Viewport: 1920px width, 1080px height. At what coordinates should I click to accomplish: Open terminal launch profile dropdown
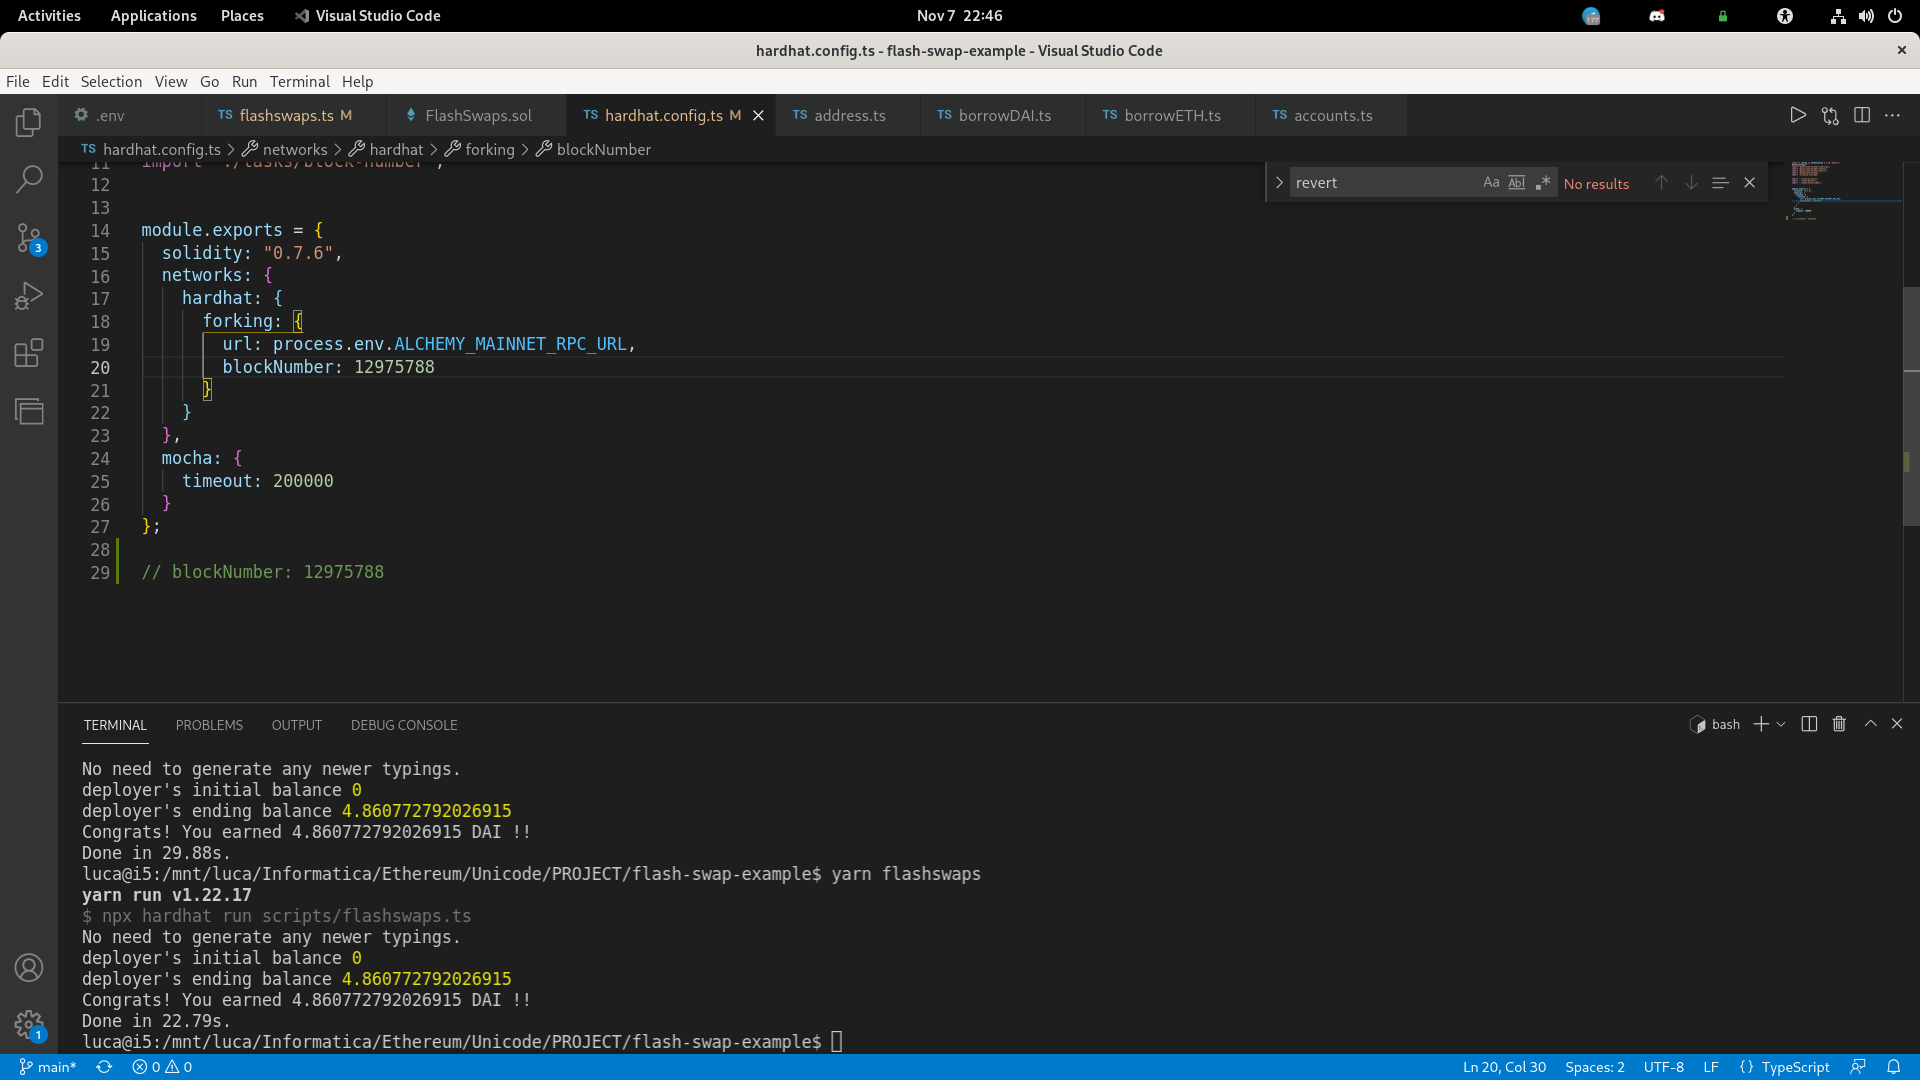[1781, 724]
